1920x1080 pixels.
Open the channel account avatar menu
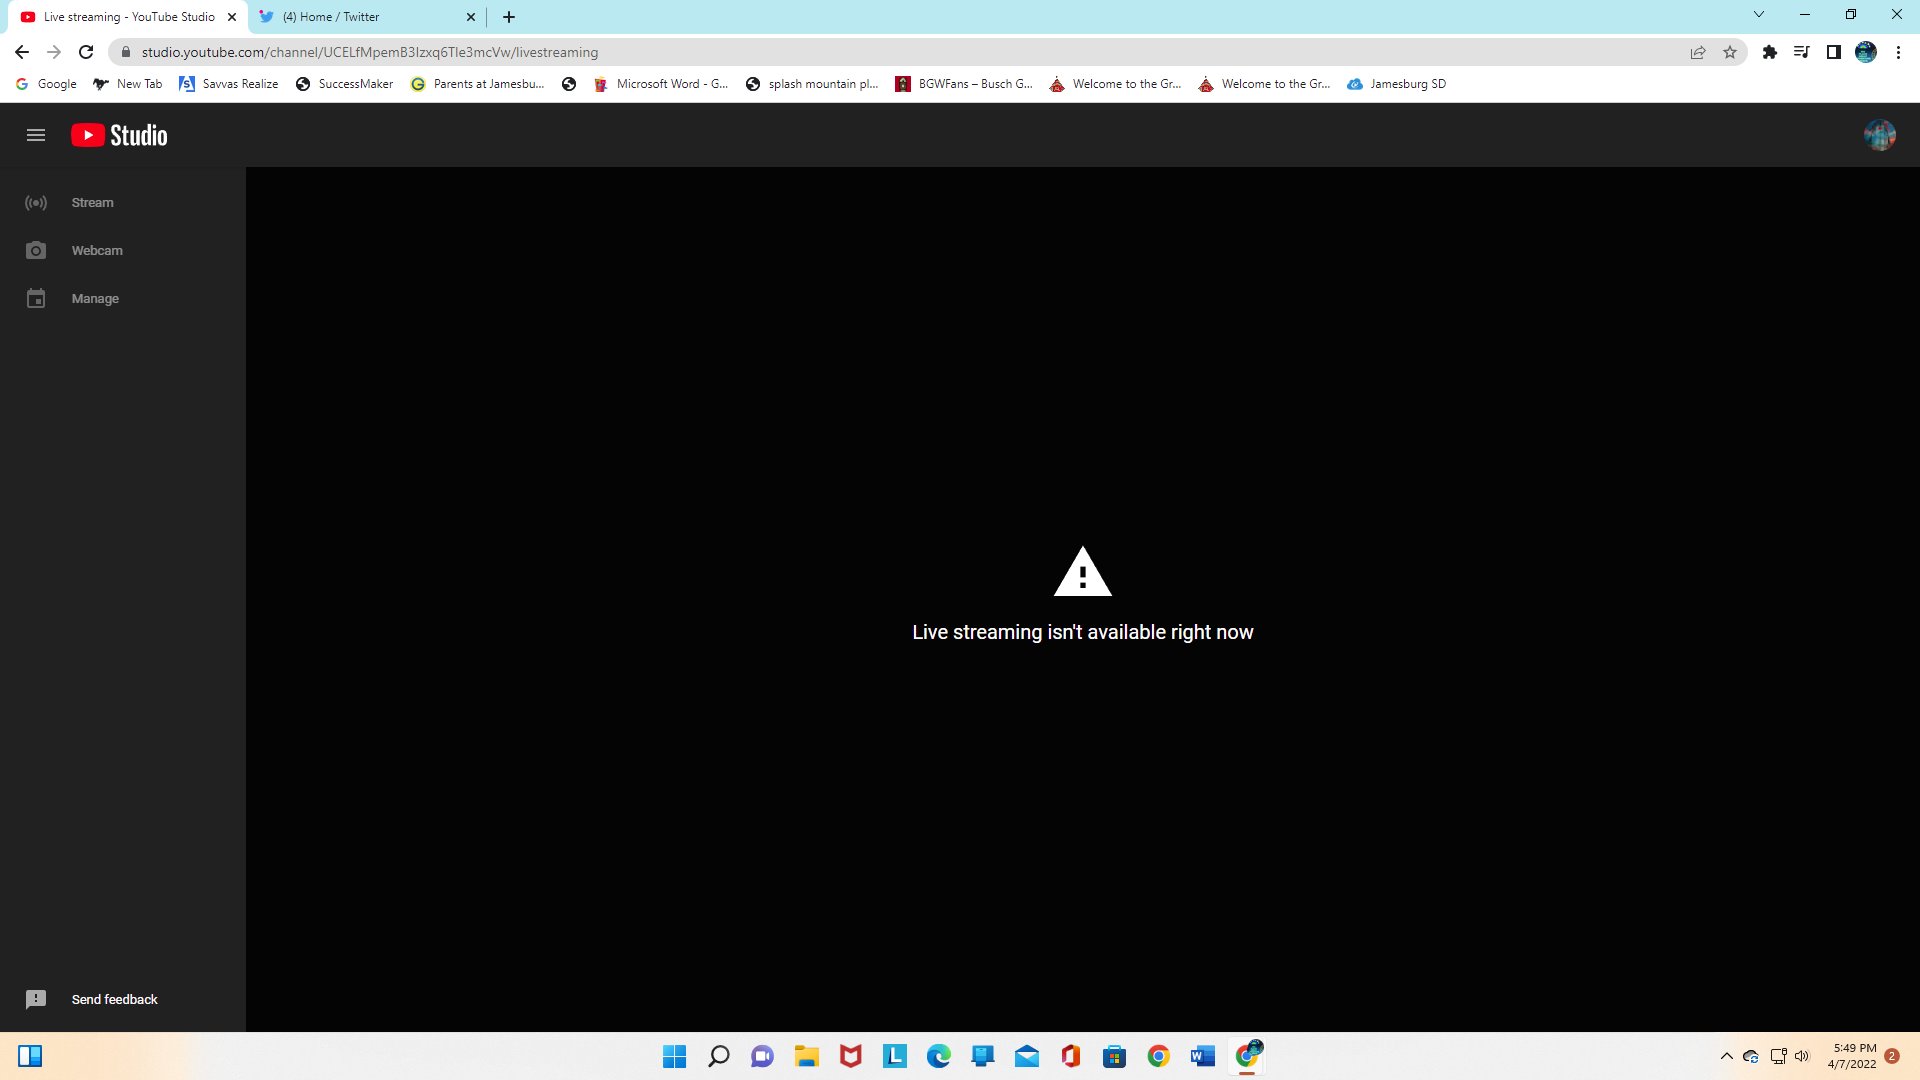[1880, 135]
